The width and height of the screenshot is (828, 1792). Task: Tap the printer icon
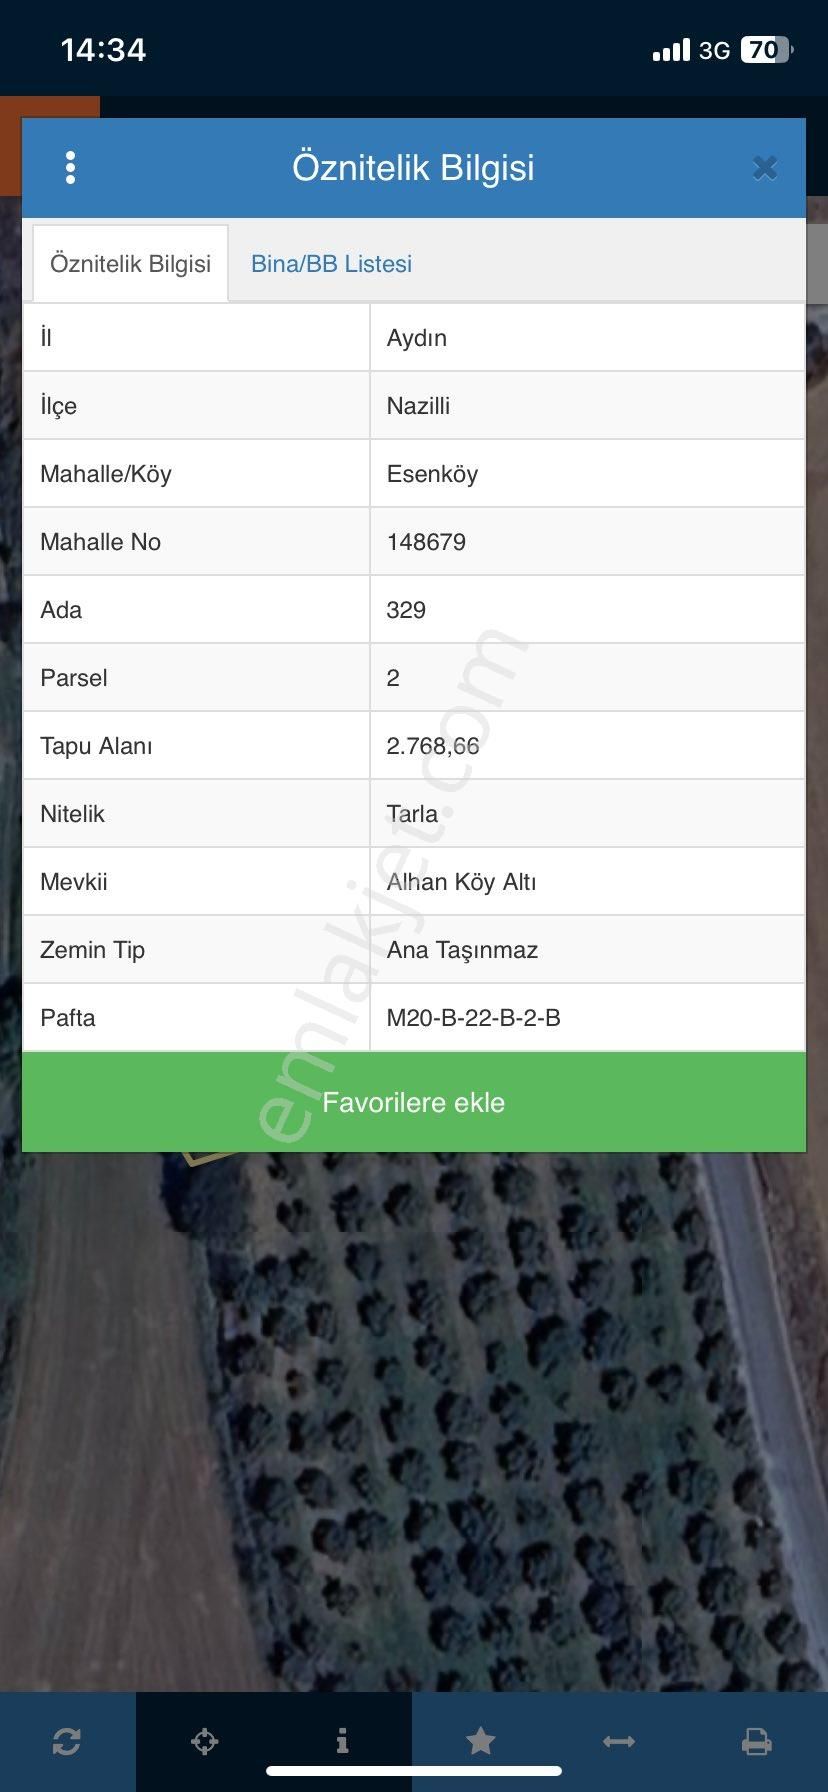tap(756, 1741)
